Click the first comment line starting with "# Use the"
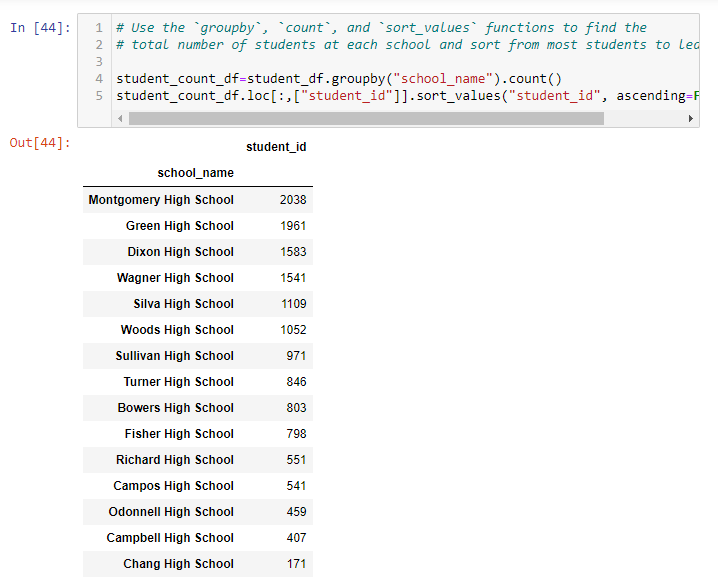This screenshot has height=587, width=718. [x=381, y=28]
